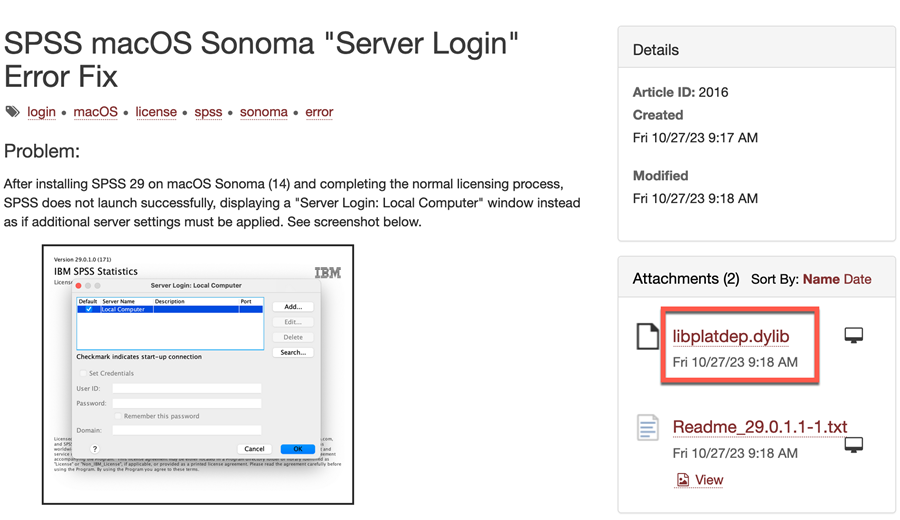The width and height of the screenshot is (900, 520).
Task: Click the monitor icon next to Readme_29.0.1.1-1.txt
Action: coord(854,445)
